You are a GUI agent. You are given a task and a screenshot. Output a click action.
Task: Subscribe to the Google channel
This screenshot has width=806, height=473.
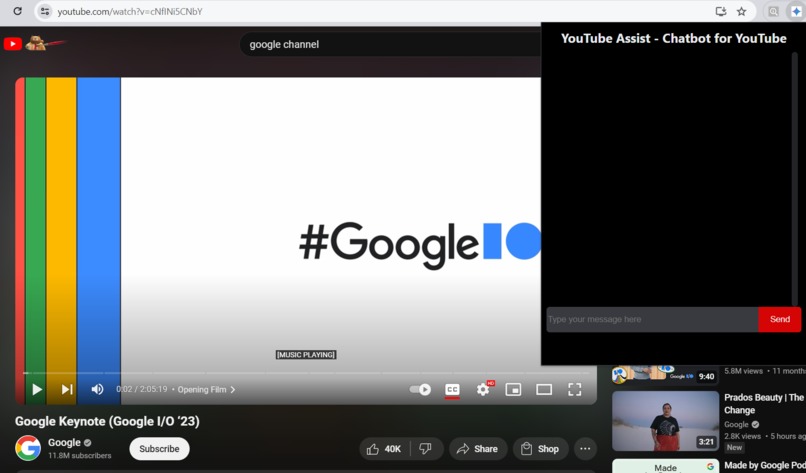[159, 448]
